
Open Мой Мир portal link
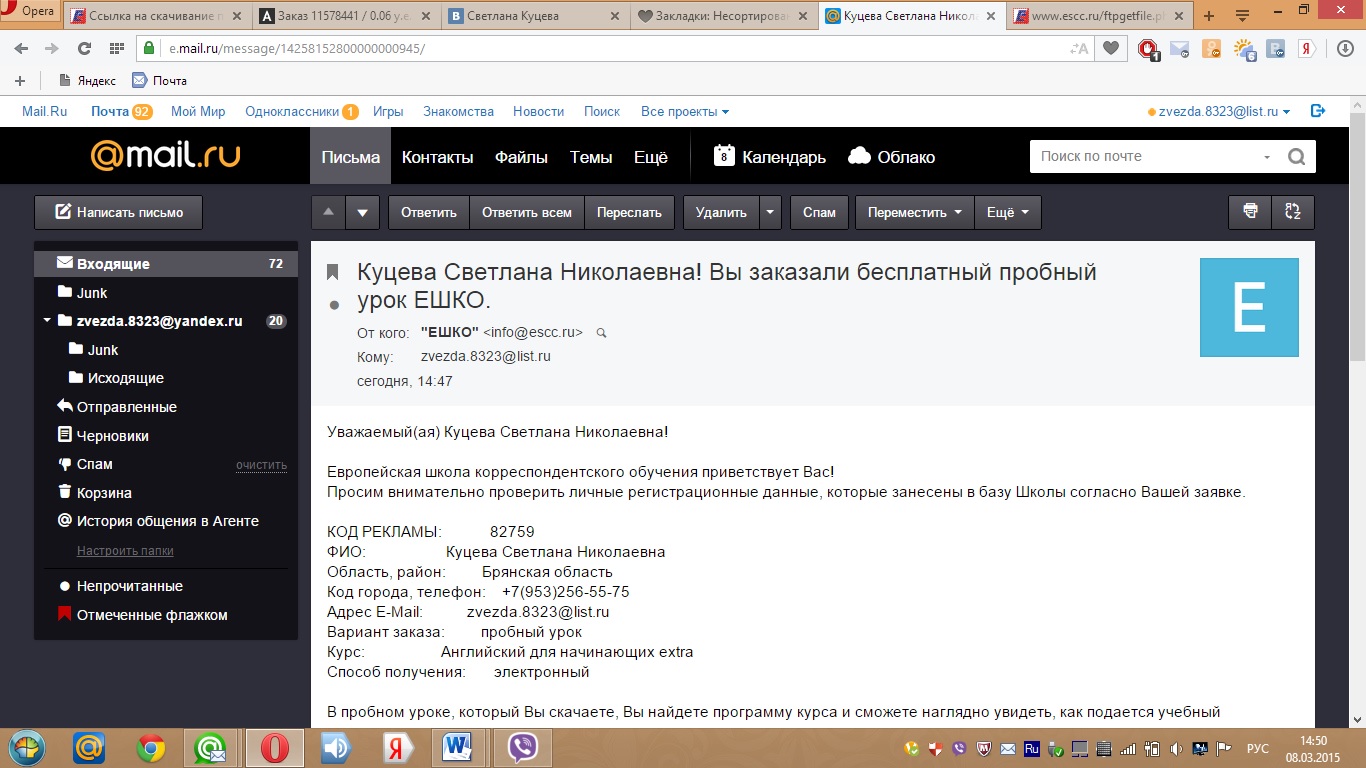[198, 112]
